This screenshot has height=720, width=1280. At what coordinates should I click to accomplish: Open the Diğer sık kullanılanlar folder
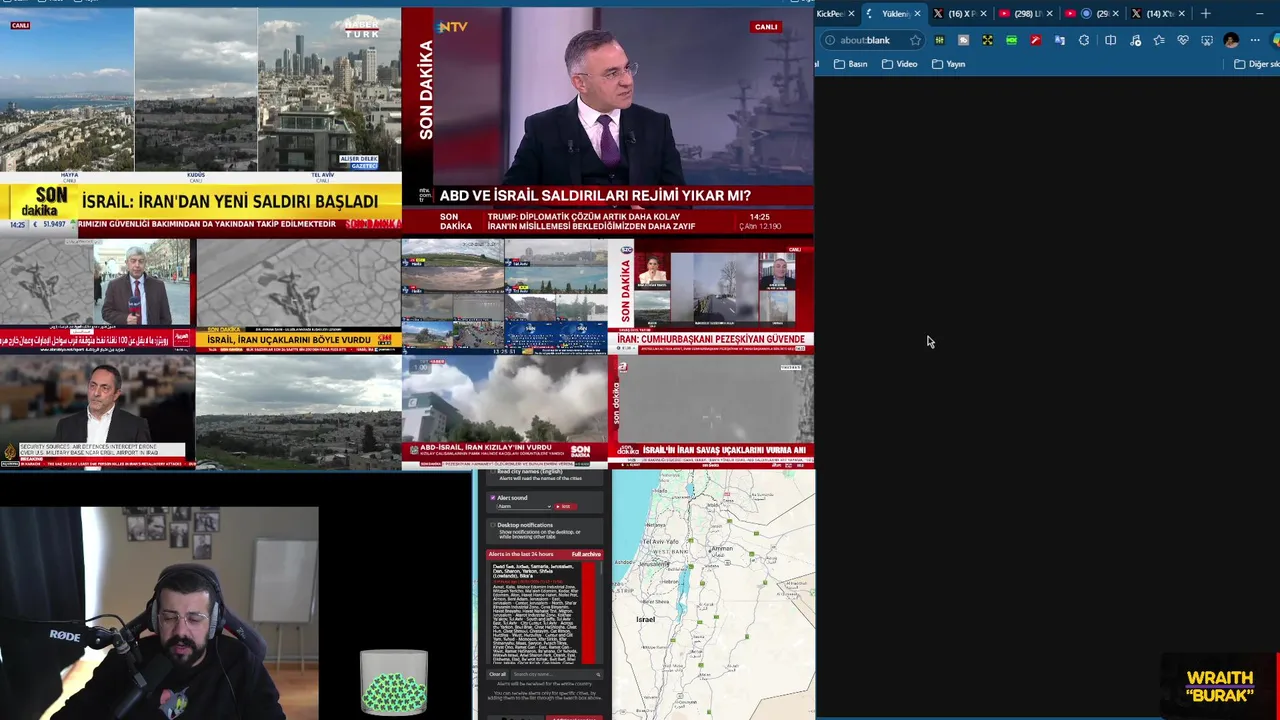tap(1257, 64)
